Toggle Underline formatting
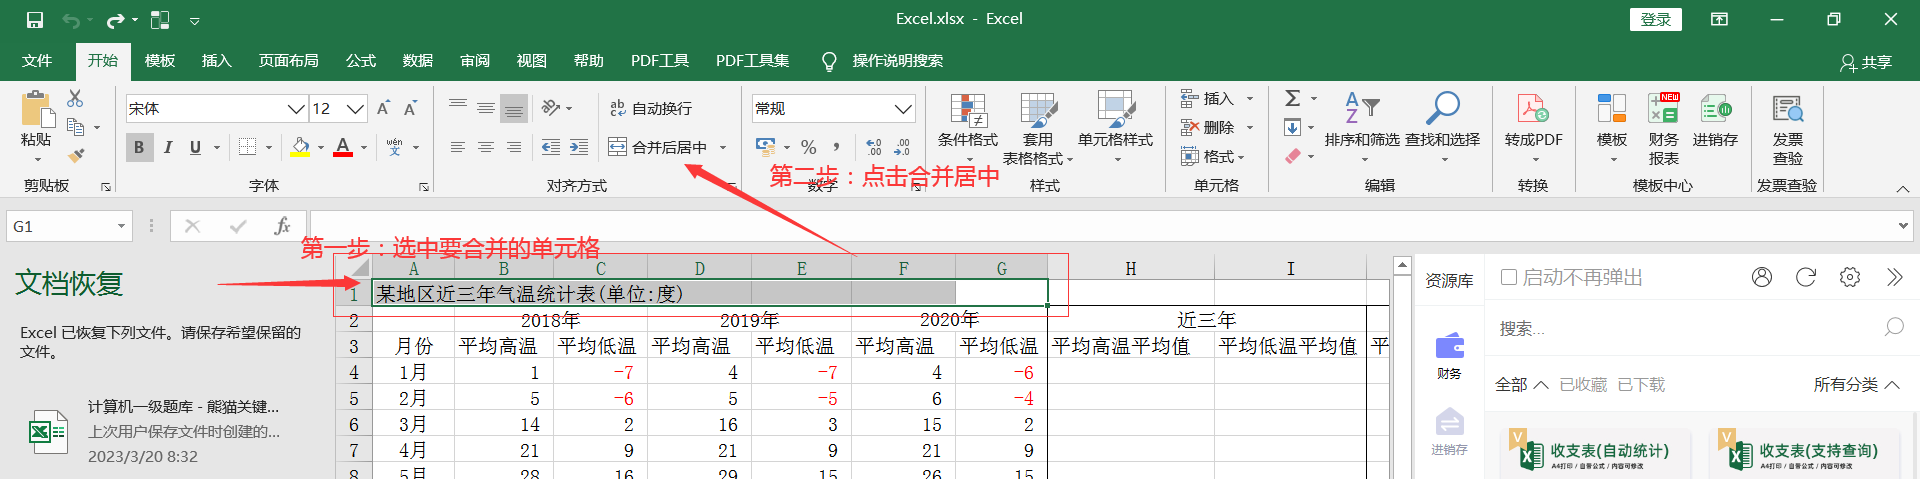 195,147
